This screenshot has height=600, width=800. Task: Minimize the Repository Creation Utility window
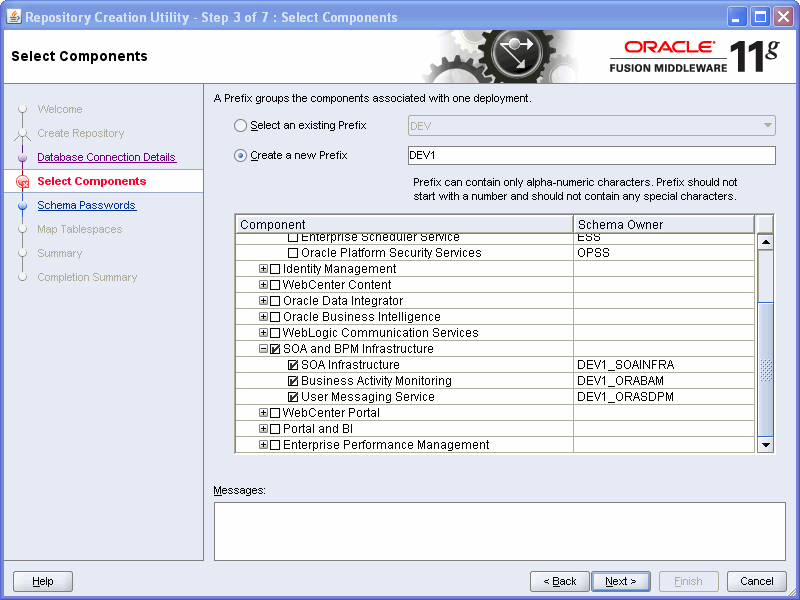(x=736, y=17)
